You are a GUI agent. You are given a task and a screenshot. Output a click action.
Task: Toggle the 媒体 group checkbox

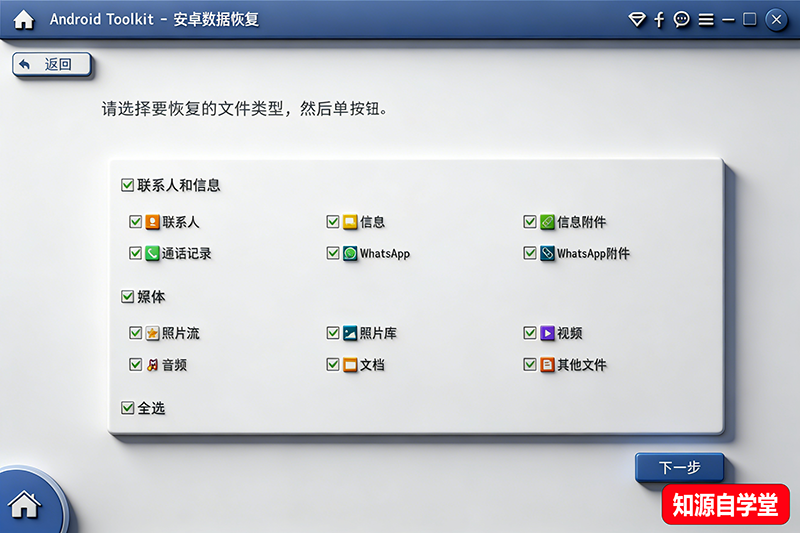[127, 296]
